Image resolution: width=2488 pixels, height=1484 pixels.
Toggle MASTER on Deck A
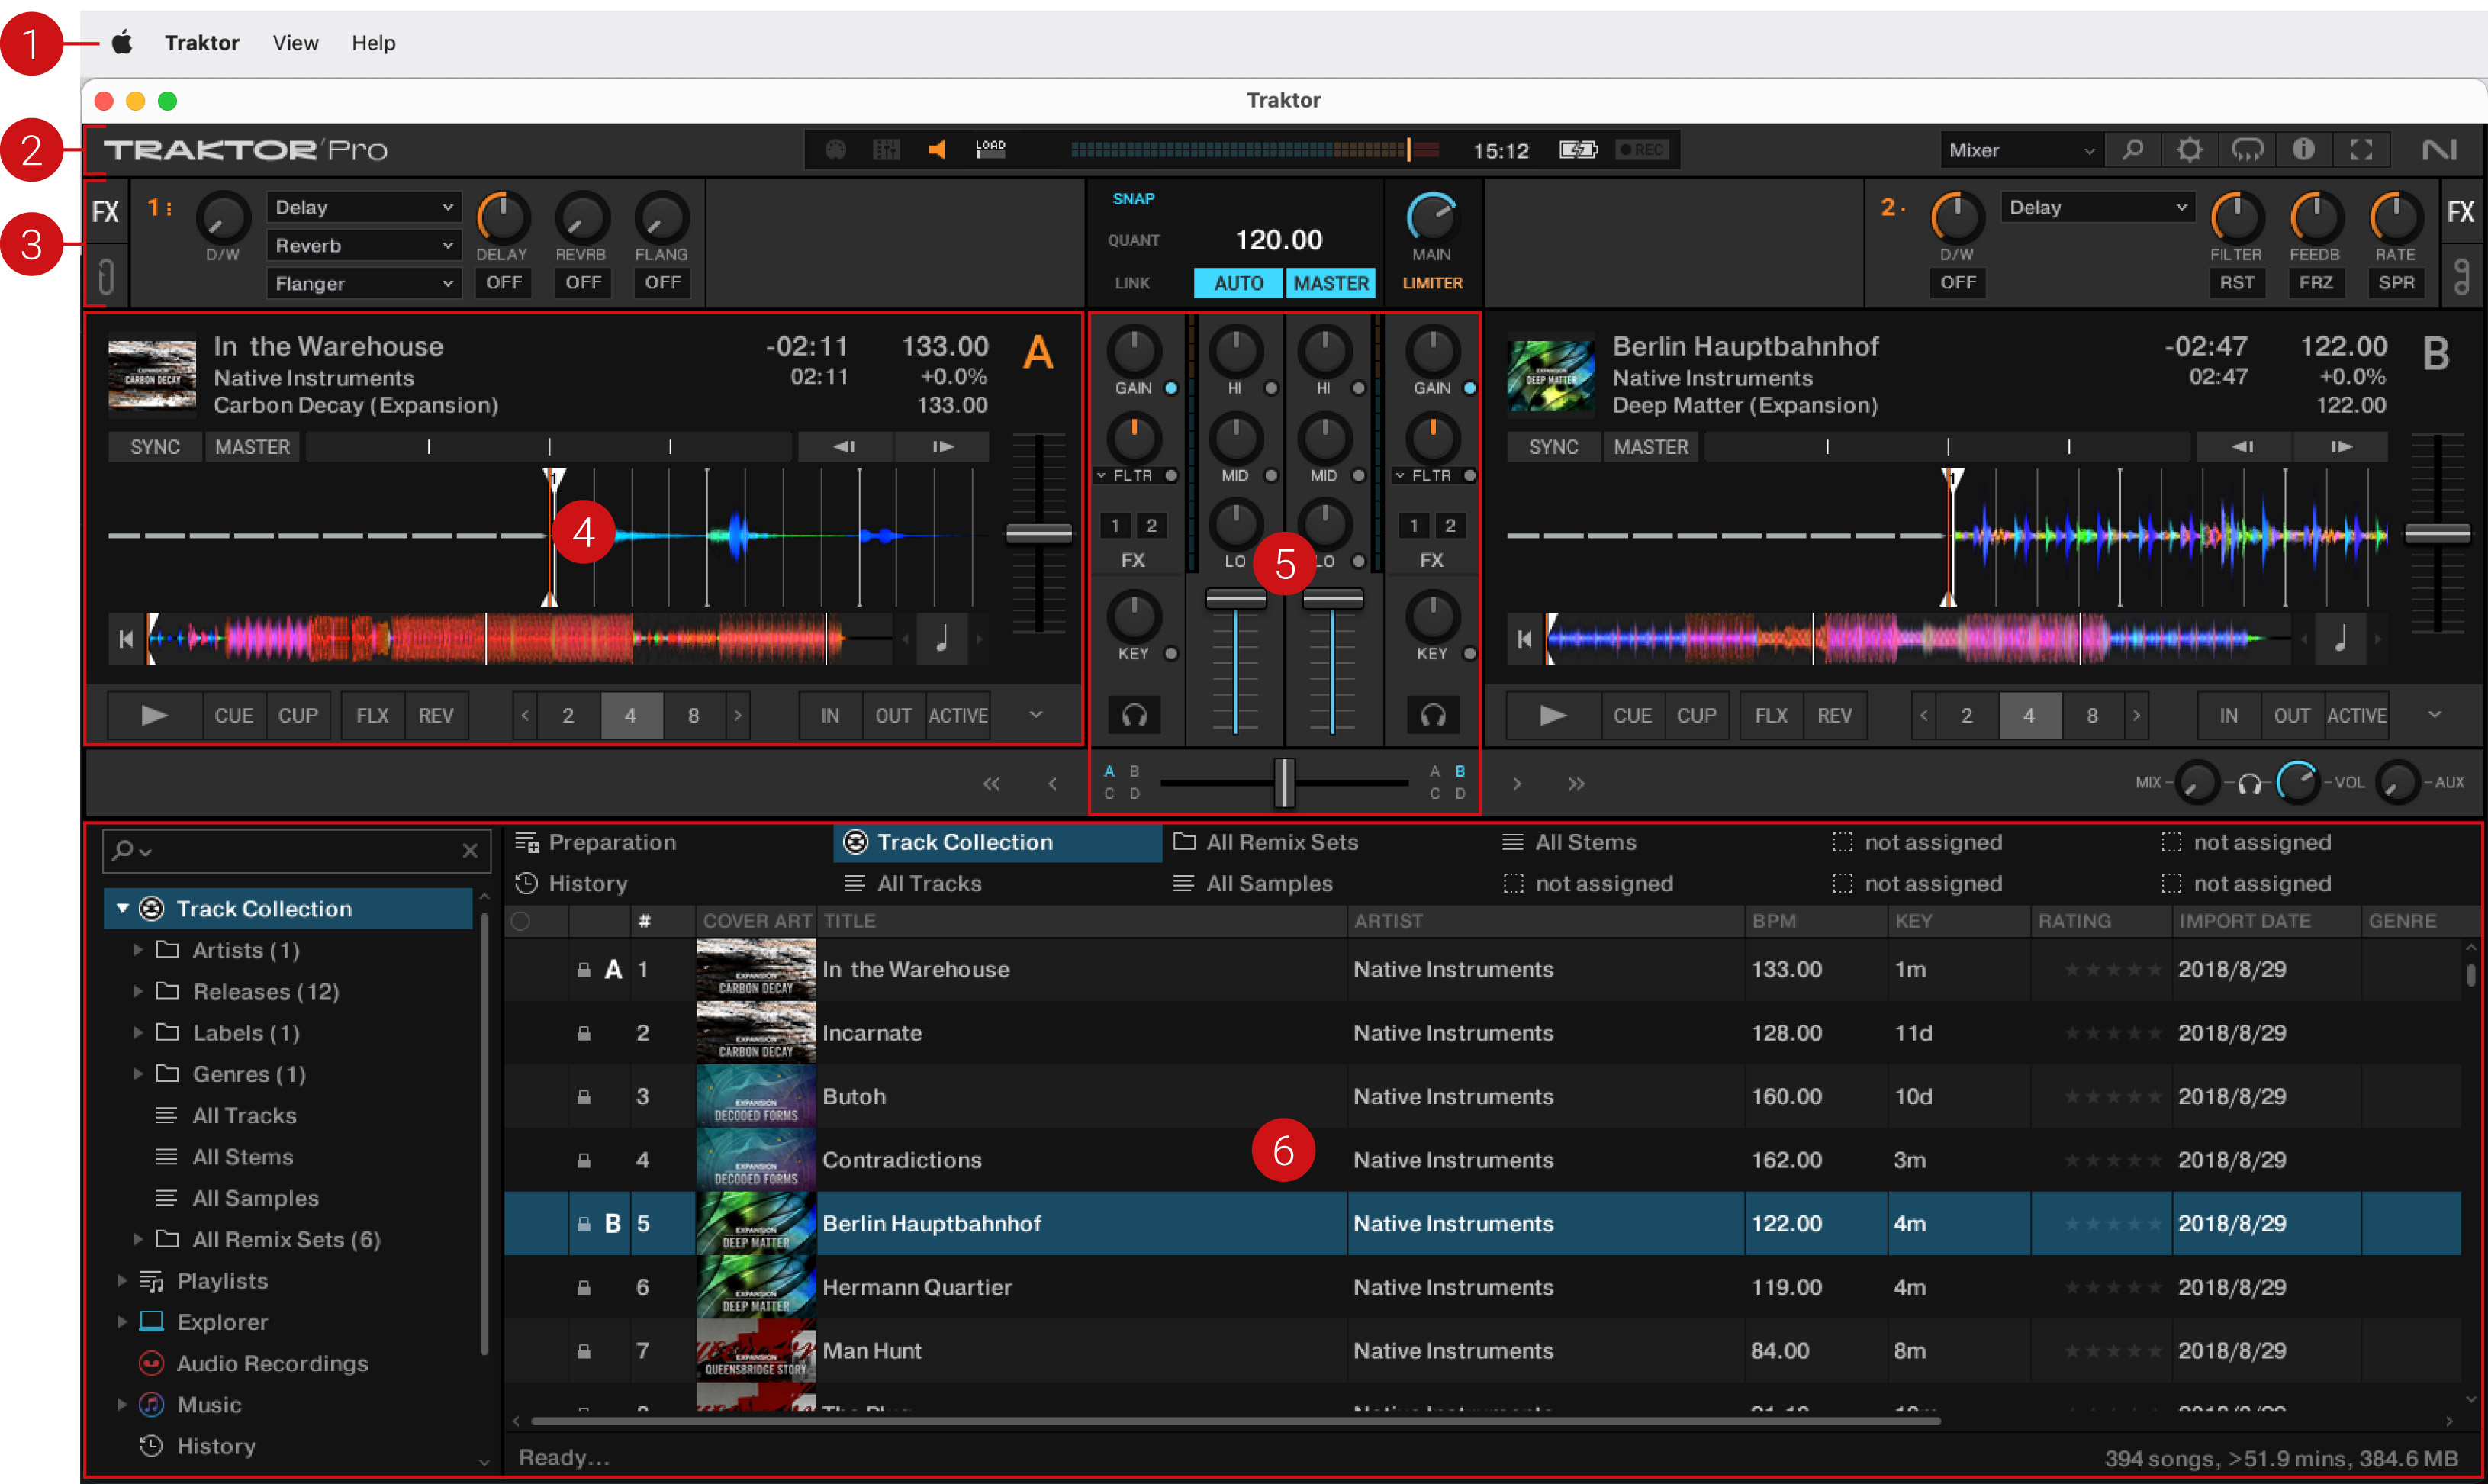coord(252,447)
